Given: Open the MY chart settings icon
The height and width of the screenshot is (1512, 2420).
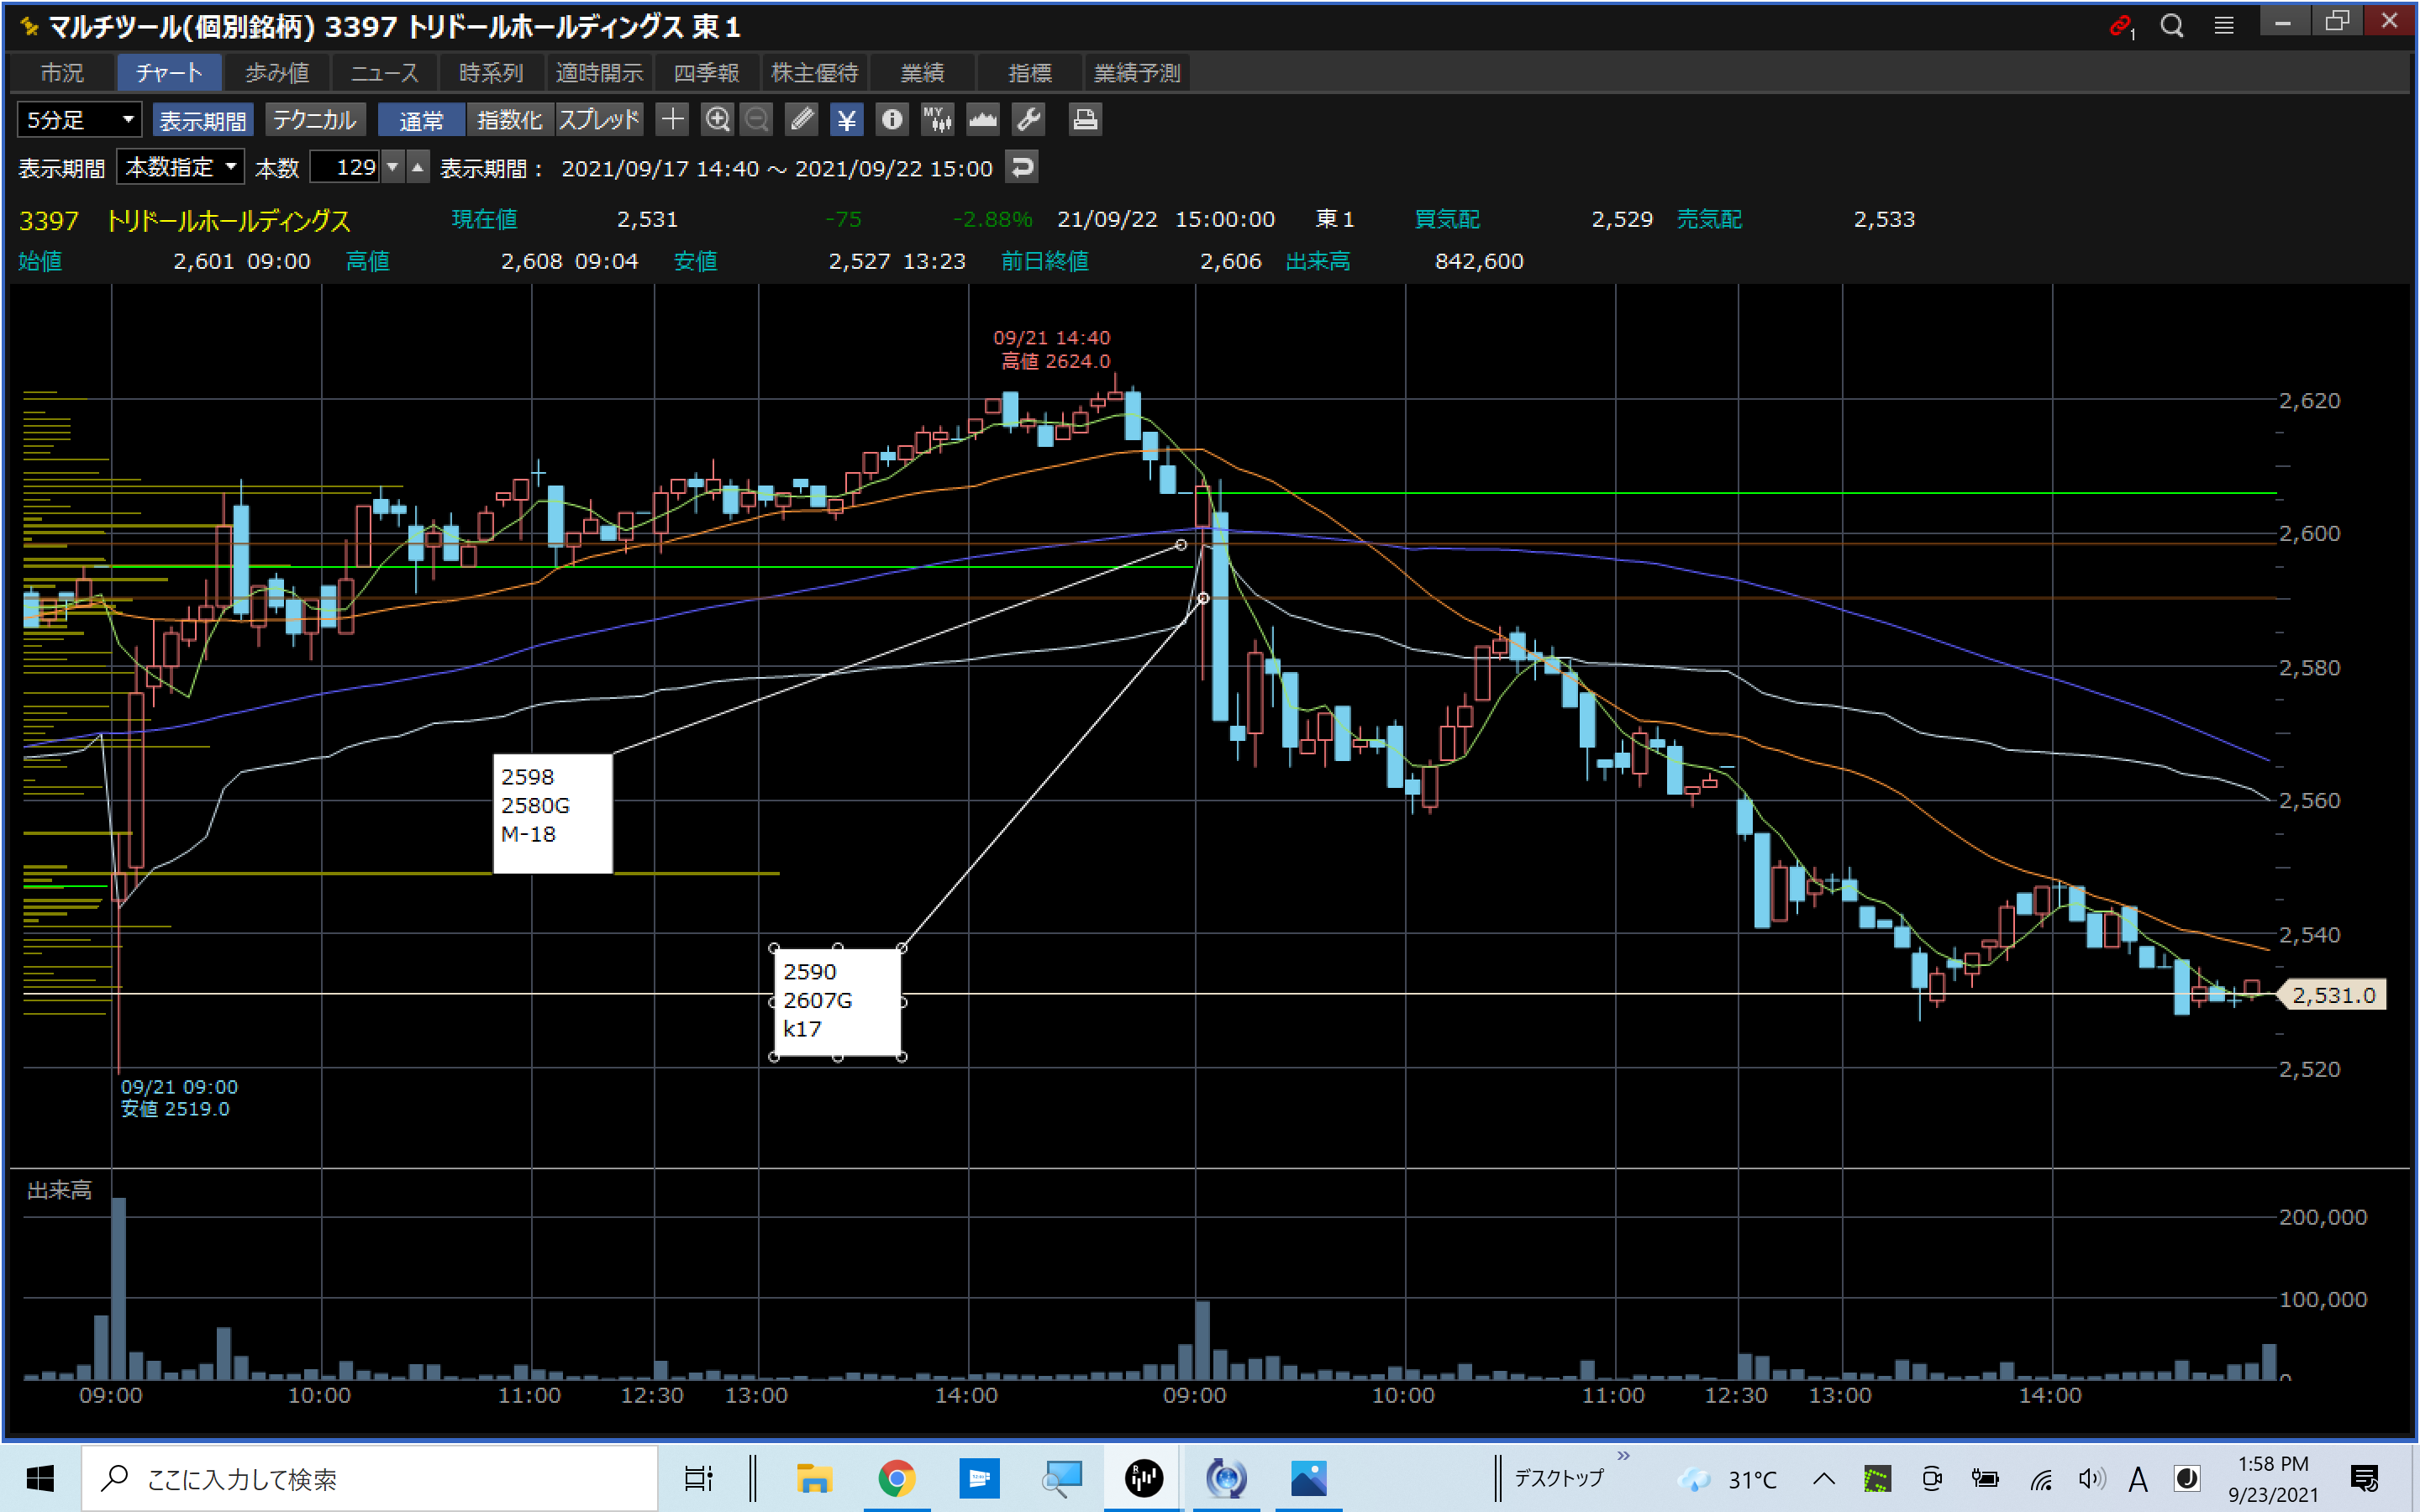Looking at the screenshot, I should click(x=937, y=120).
